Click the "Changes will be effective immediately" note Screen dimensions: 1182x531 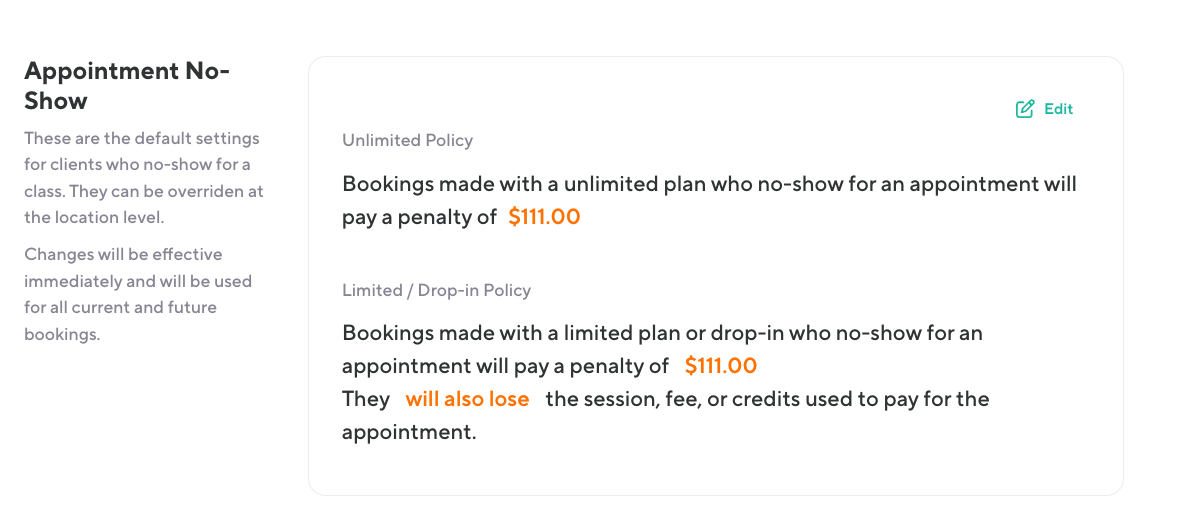123,254
